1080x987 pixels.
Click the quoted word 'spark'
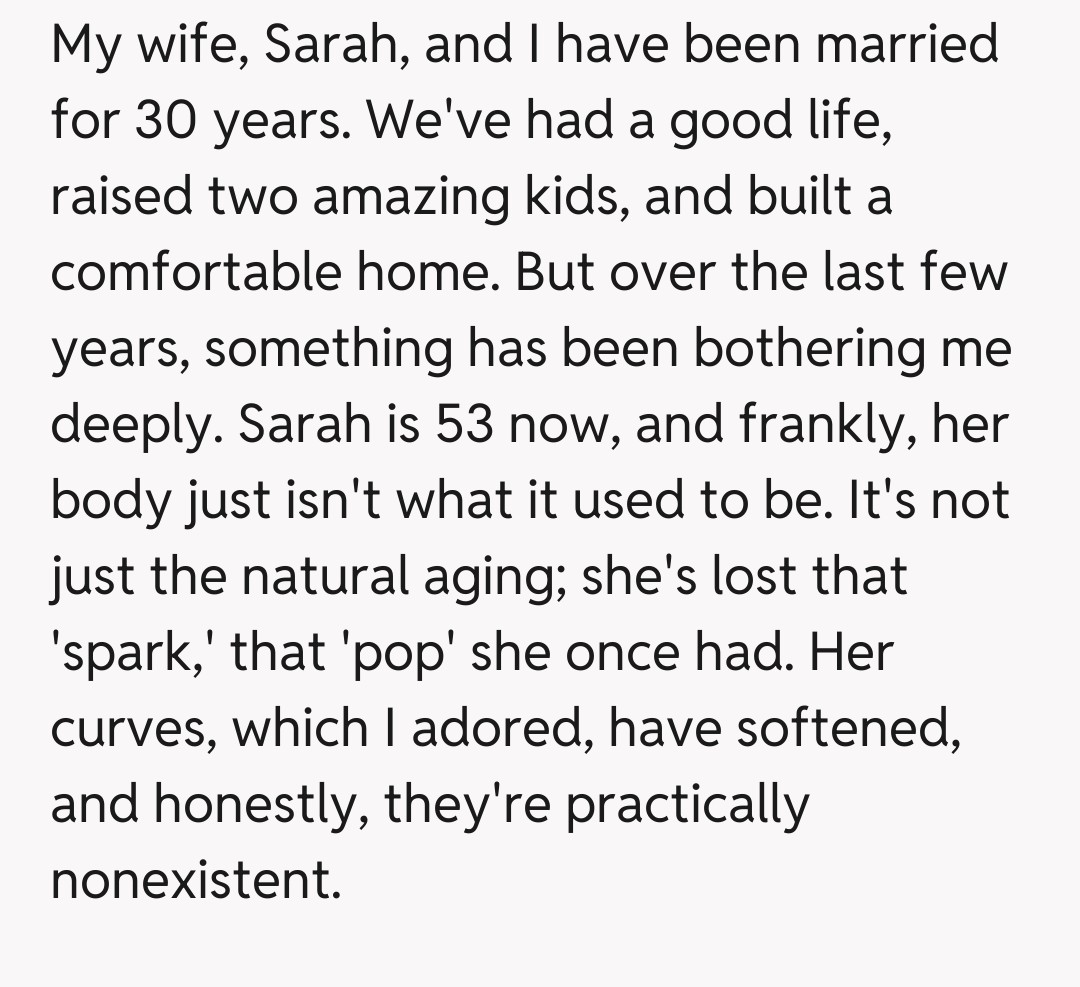(x=126, y=653)
